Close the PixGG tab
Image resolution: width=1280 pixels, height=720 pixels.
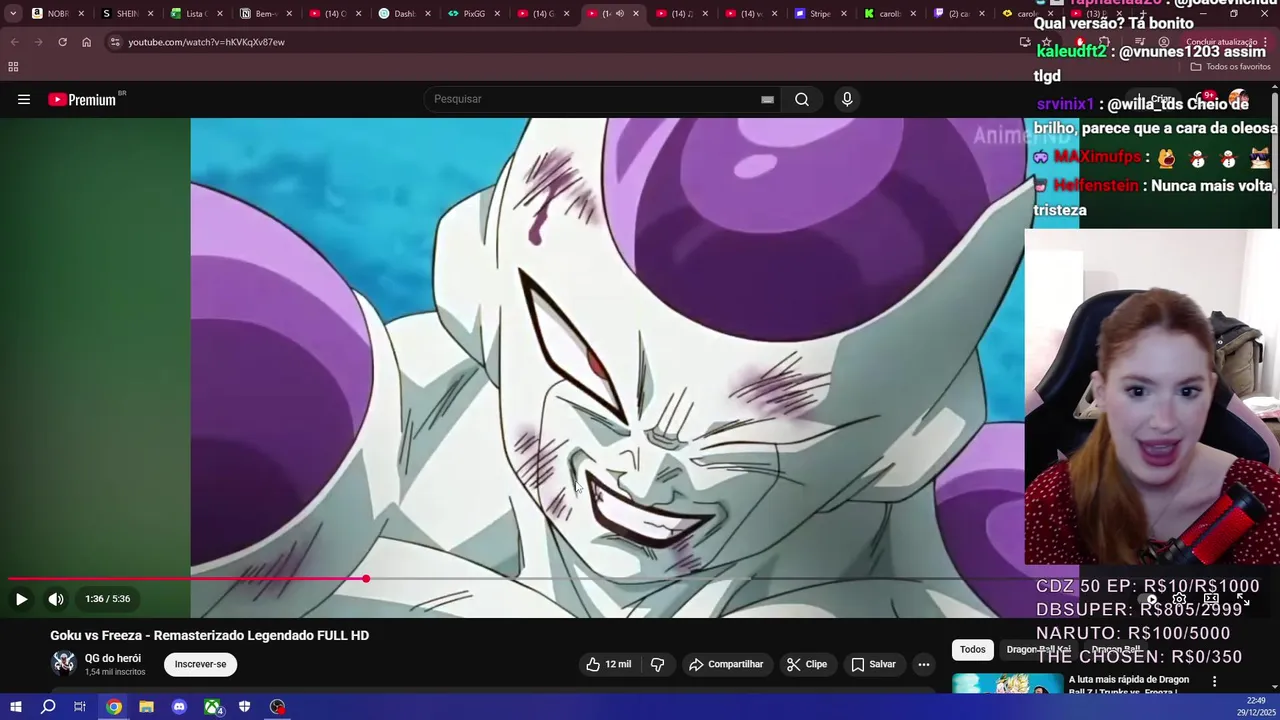coord(497,14)
